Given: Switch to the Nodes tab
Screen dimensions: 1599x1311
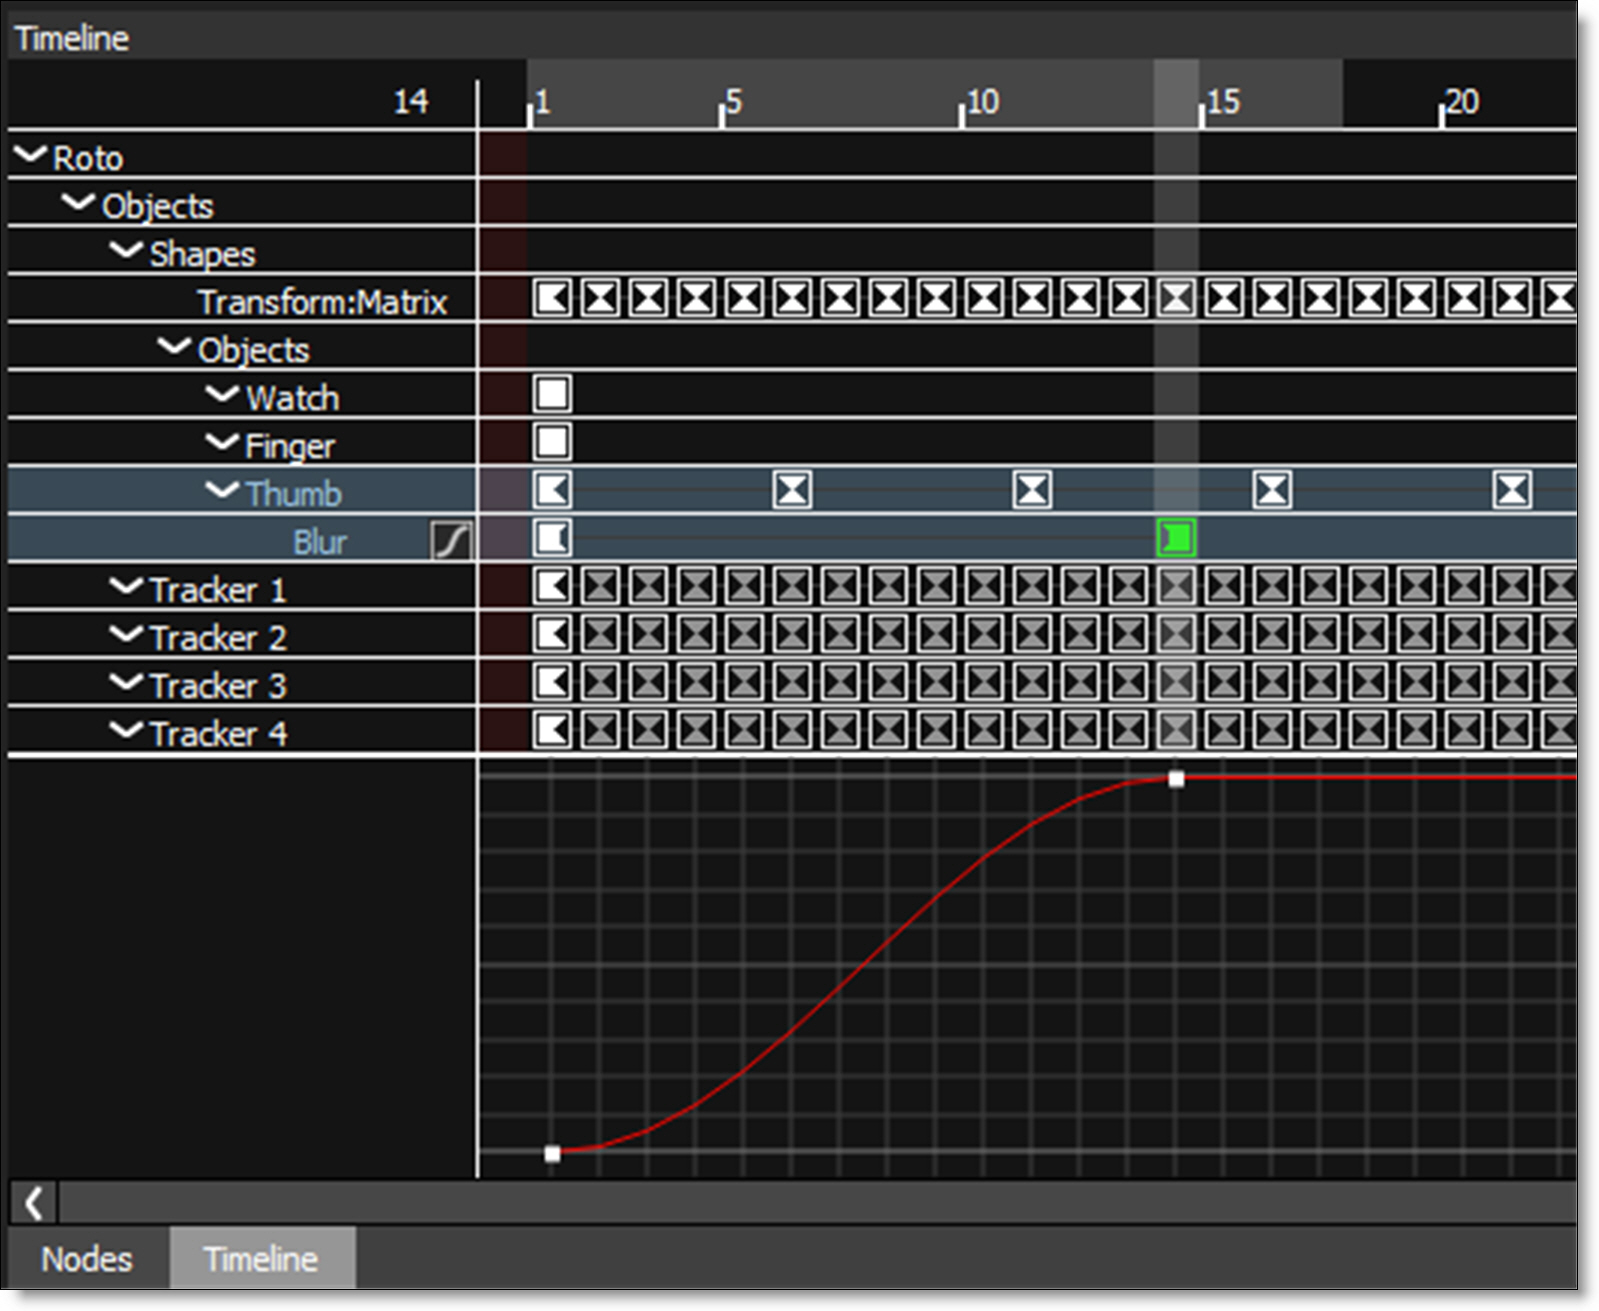Looking at the screenshot, I should [87, 1259].
